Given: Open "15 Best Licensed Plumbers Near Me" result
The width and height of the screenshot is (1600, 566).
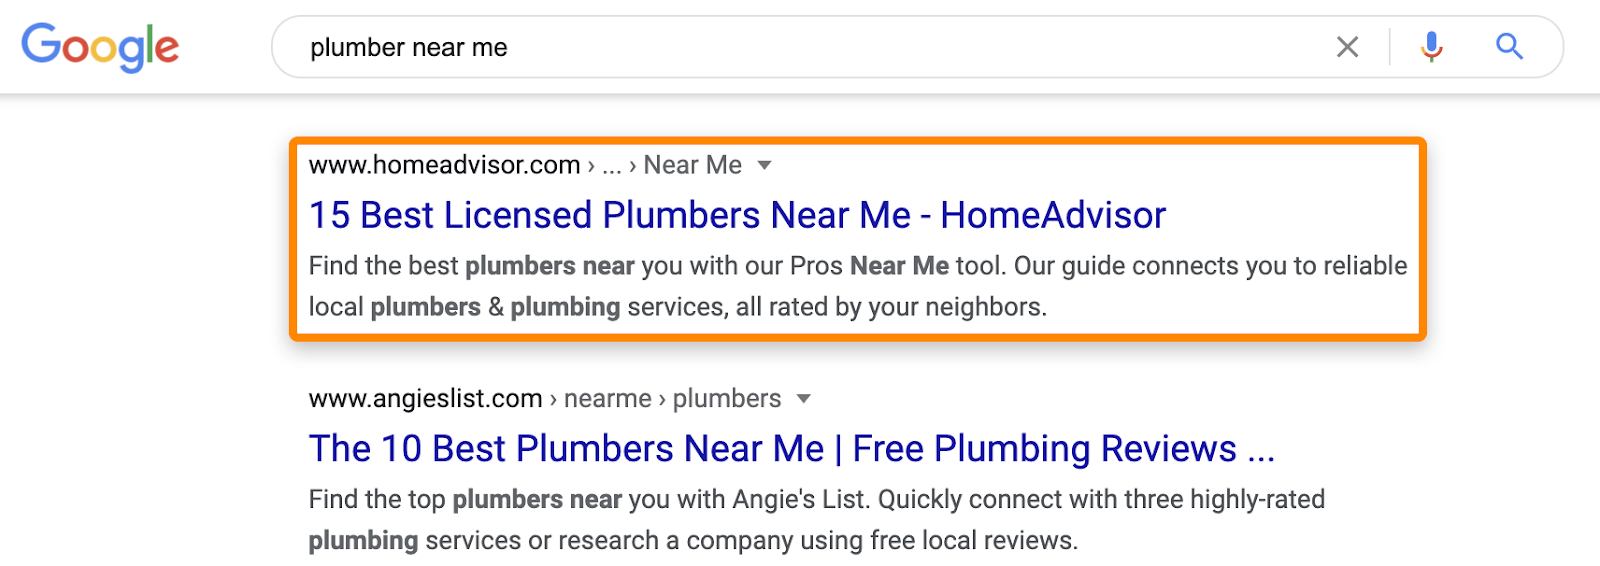Looking at the screenshot, I should 737,215.
